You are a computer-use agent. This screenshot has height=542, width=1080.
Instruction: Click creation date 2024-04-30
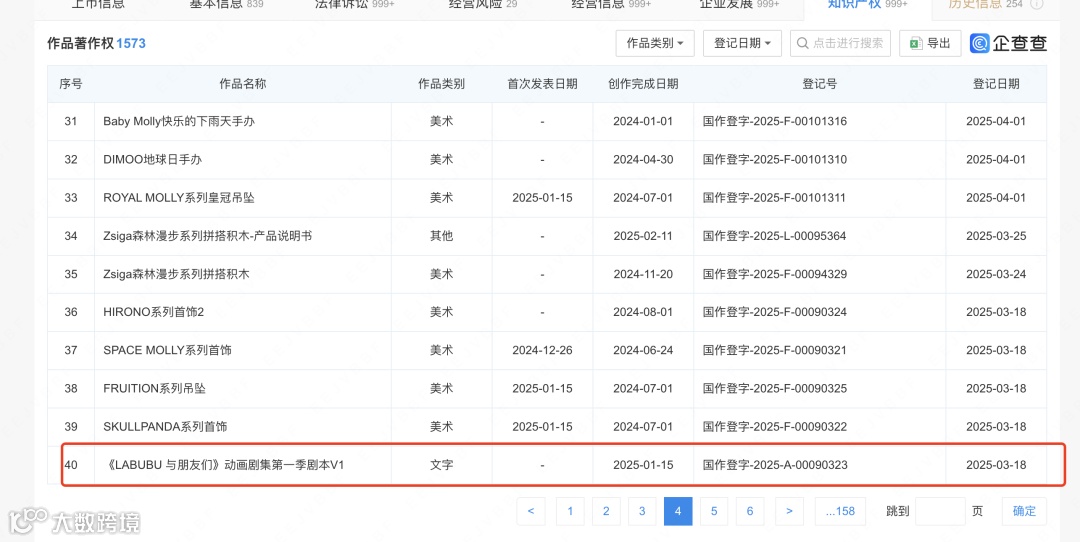click(643, 159)
